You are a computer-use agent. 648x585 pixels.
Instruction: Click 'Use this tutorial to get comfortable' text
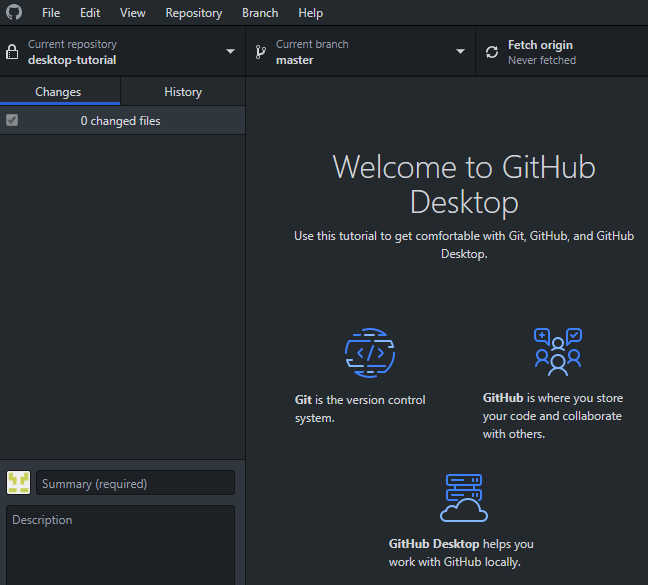point(464,245)
